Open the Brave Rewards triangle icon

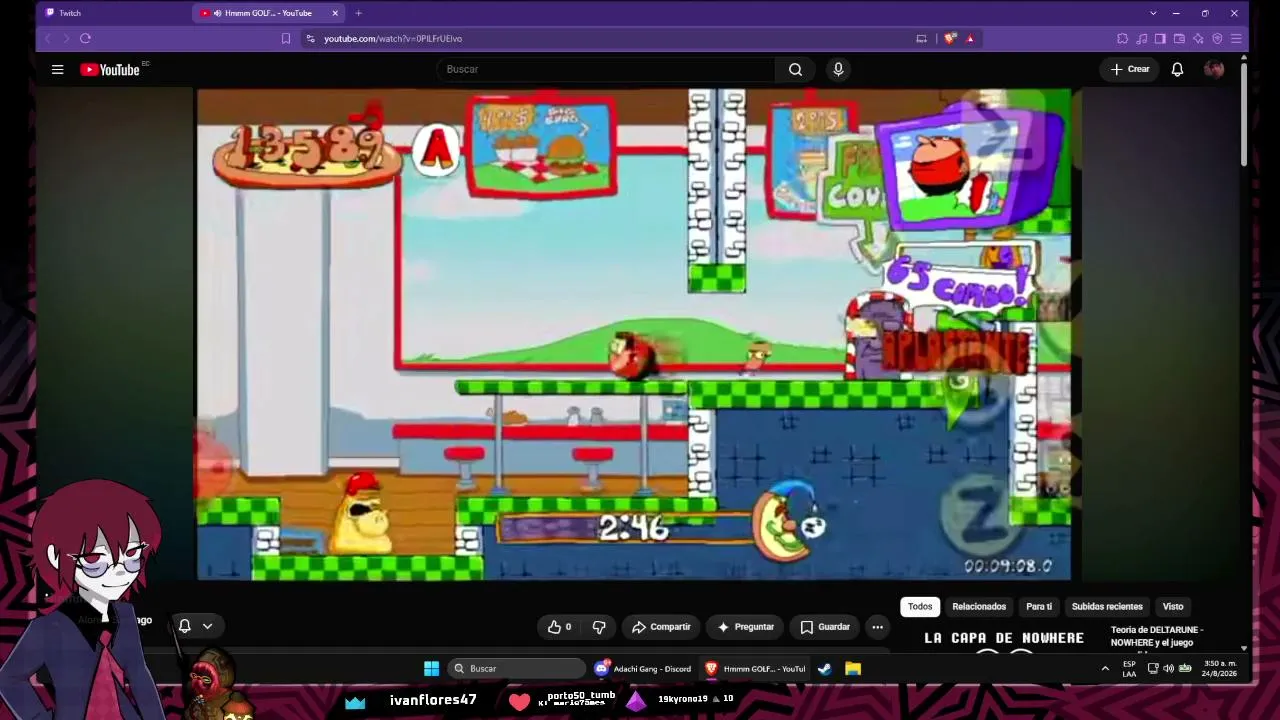969,38
